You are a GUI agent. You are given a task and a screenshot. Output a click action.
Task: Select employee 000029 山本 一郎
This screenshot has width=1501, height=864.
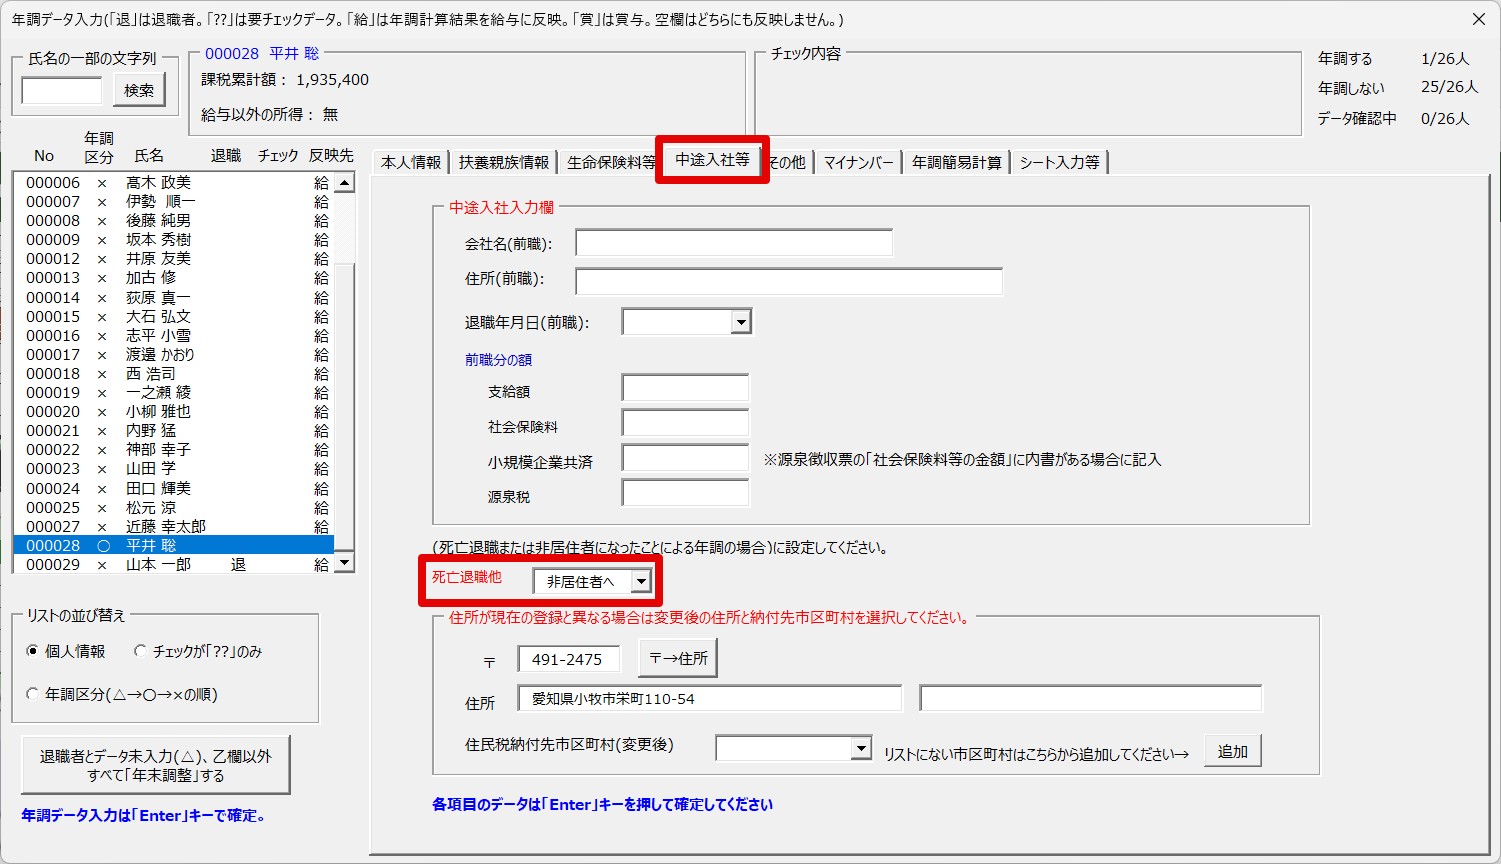[x=173, y=564]
